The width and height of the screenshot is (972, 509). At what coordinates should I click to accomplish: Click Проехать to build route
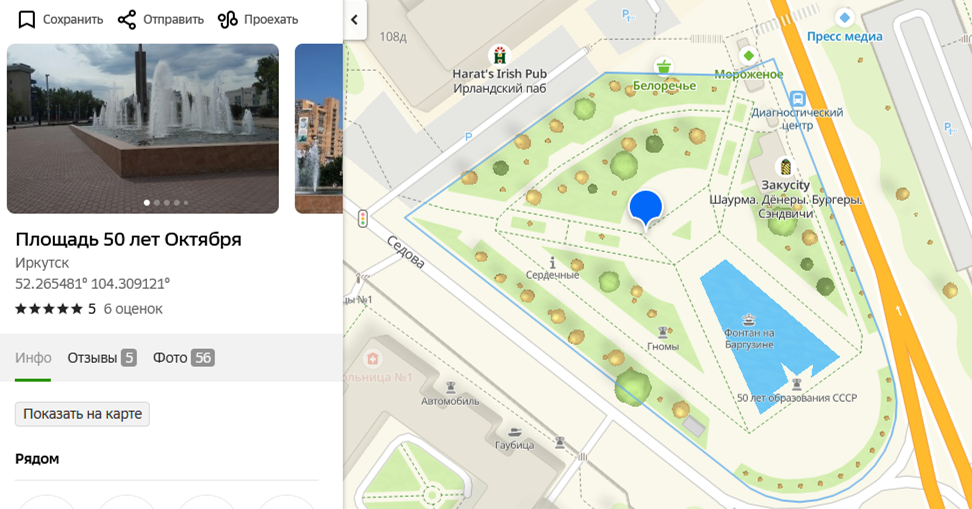[271, 20]
